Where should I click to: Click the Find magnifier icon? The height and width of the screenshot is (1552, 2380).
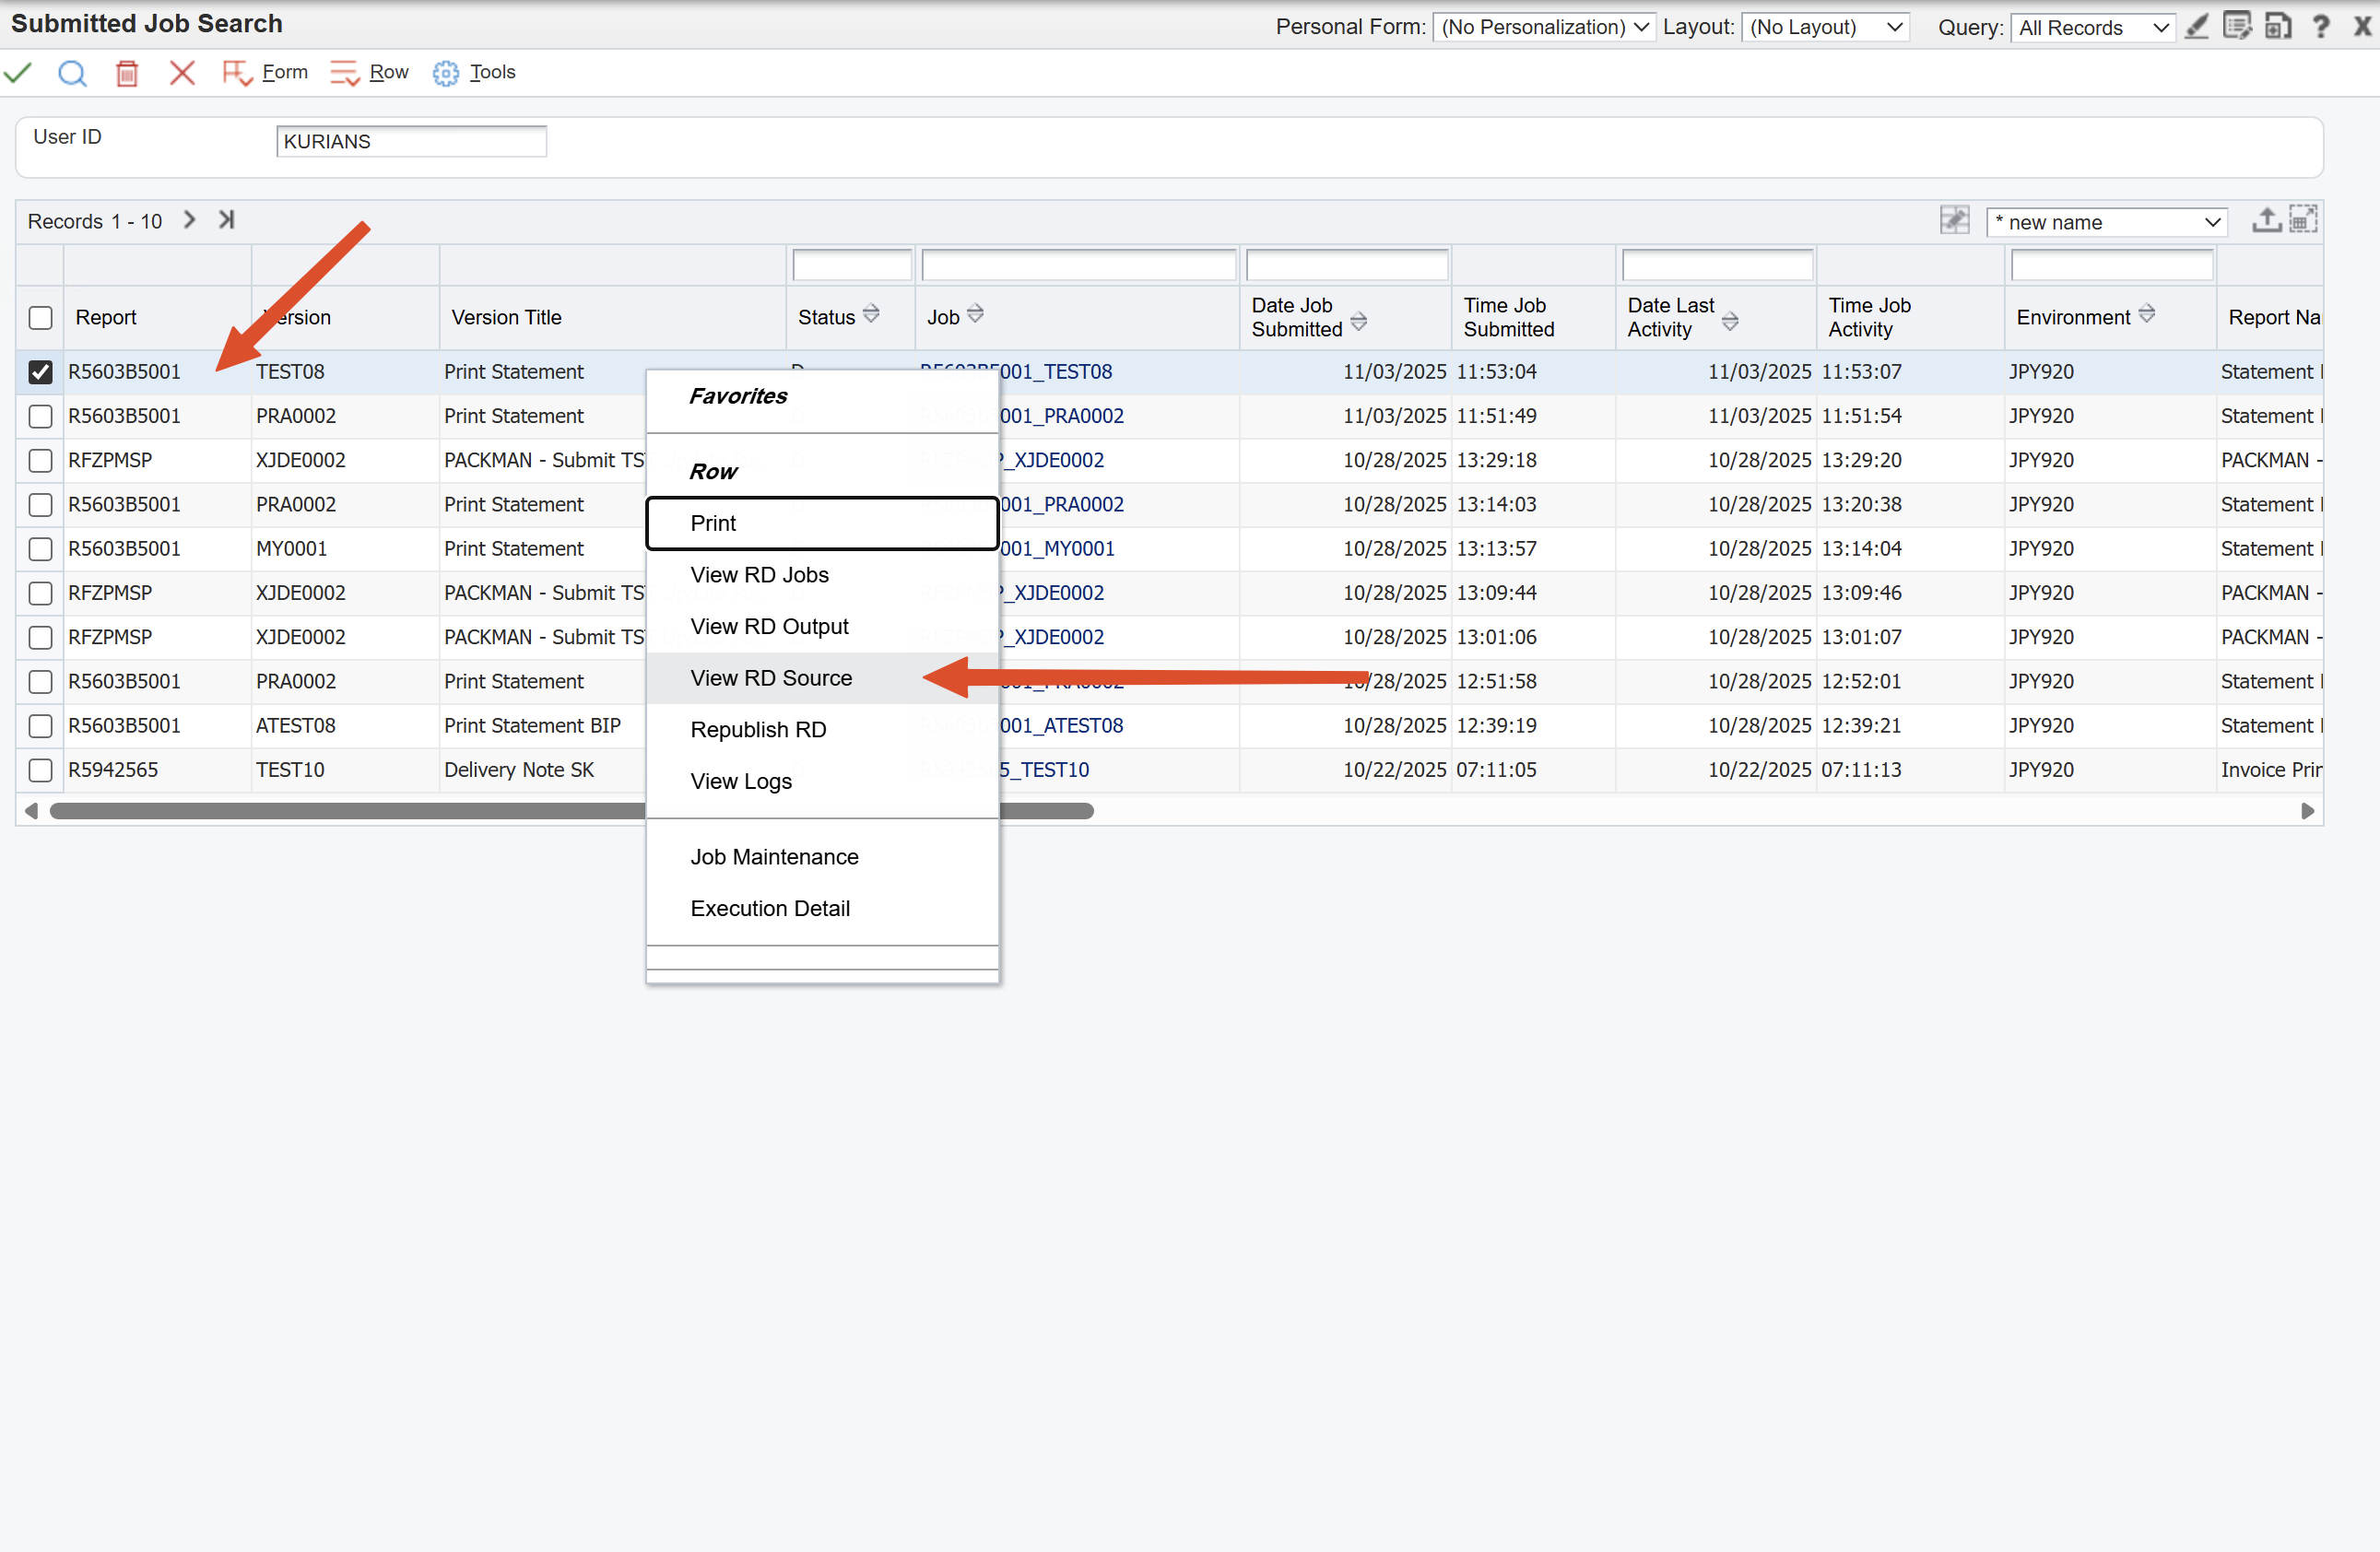tap(72, 73)
